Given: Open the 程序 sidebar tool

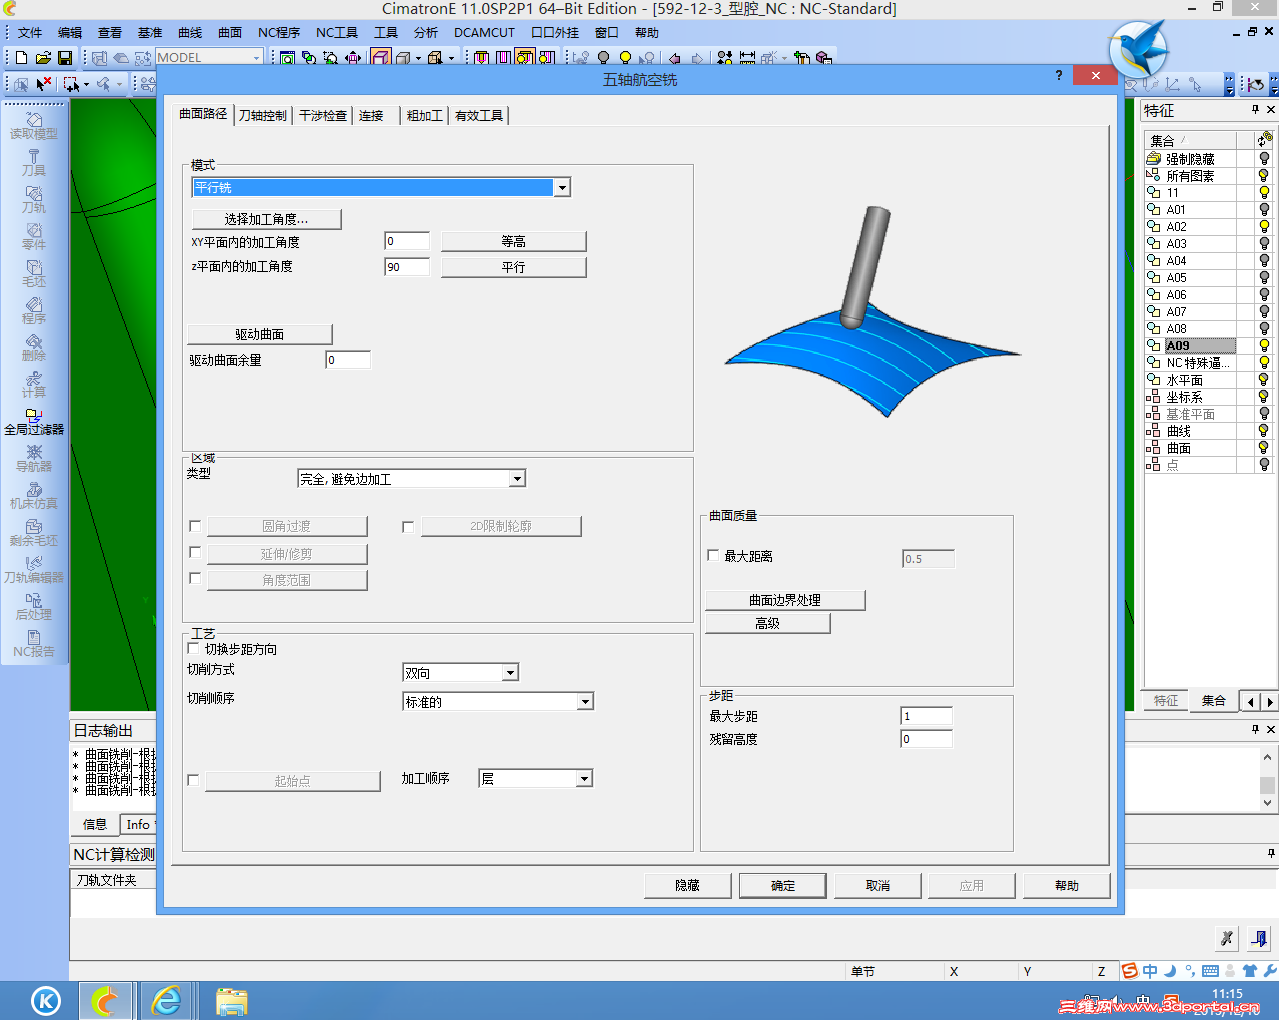Looking at the screenshot, I should point(34,311).
